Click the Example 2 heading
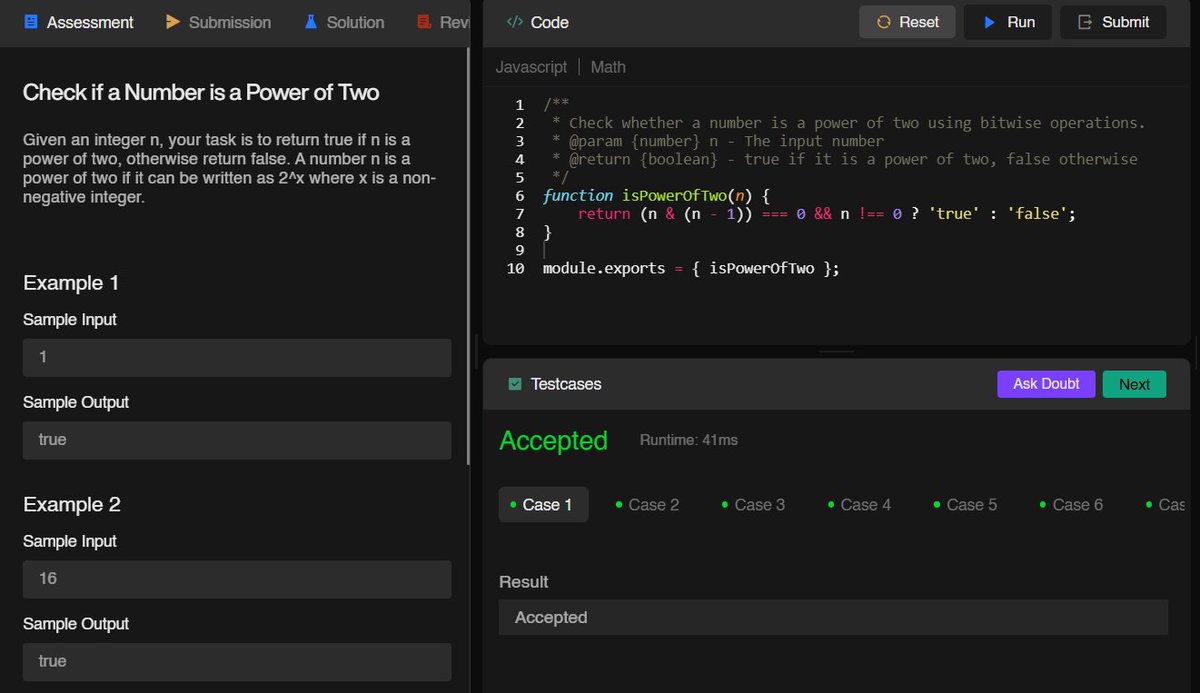 pyautogui.click(x=72, y=505)
